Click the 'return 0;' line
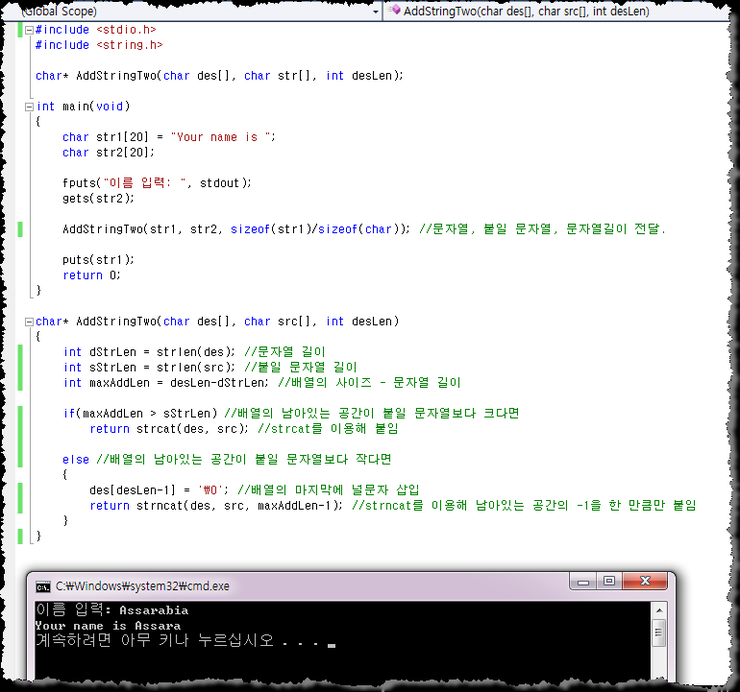Screen dimensions: 740x692 point(92,275)
